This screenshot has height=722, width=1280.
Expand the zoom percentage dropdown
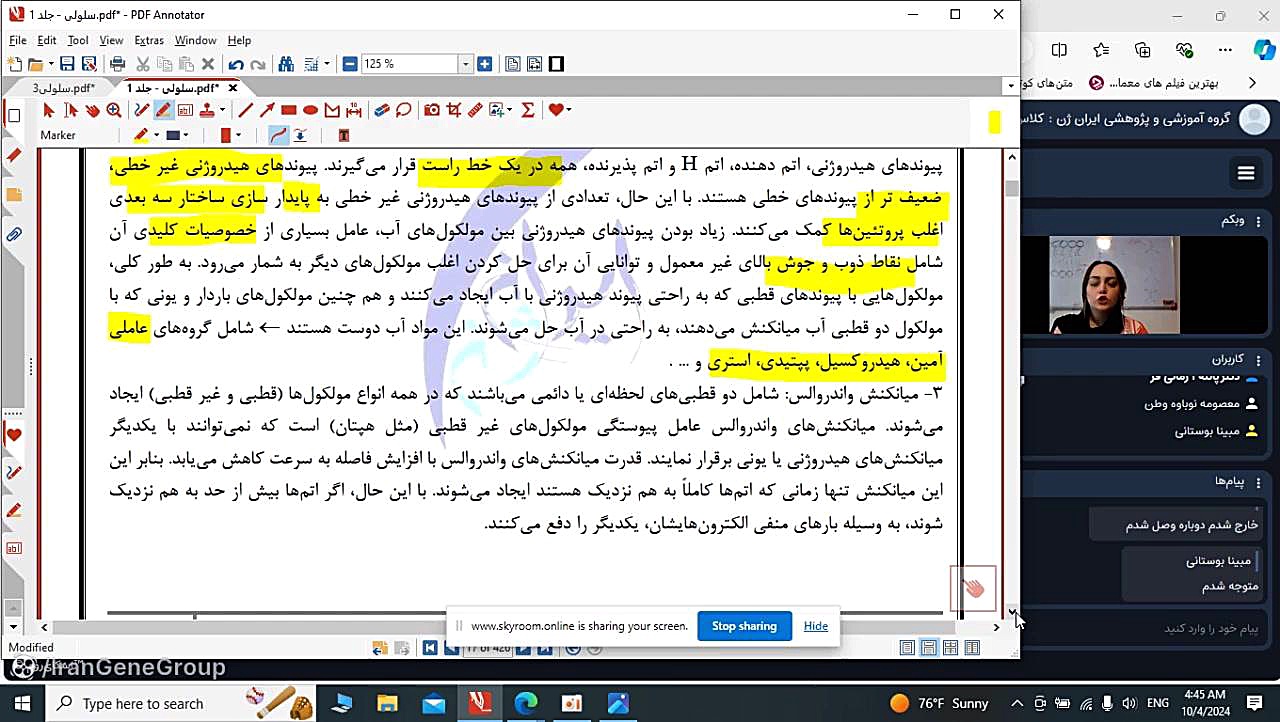coord(465,64)
